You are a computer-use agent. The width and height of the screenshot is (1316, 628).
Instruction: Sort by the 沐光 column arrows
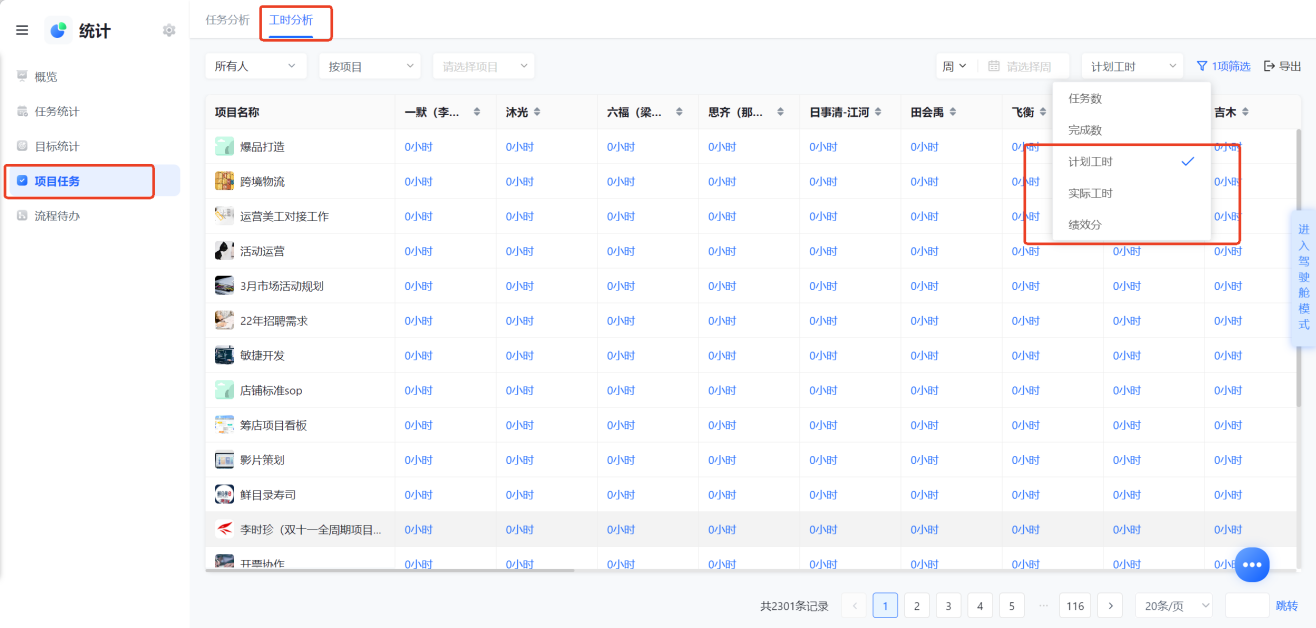[x=538, y=112]
